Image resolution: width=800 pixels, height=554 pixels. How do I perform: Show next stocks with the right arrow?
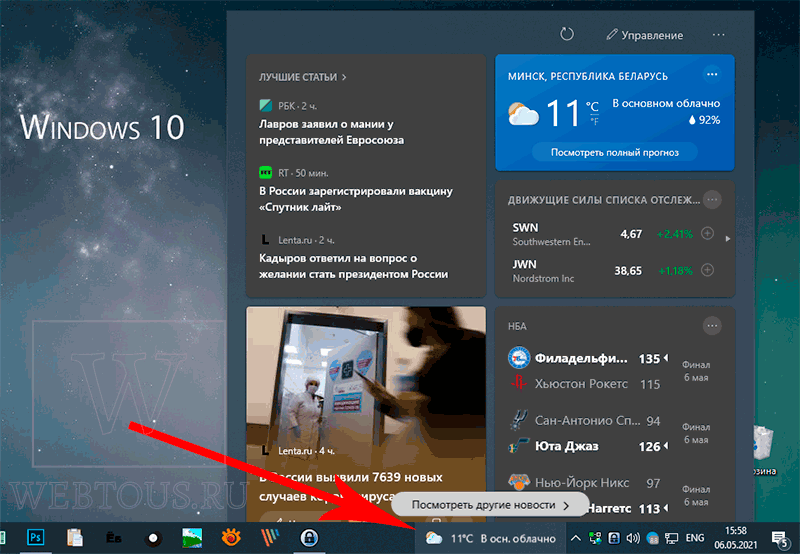point(728,239)
